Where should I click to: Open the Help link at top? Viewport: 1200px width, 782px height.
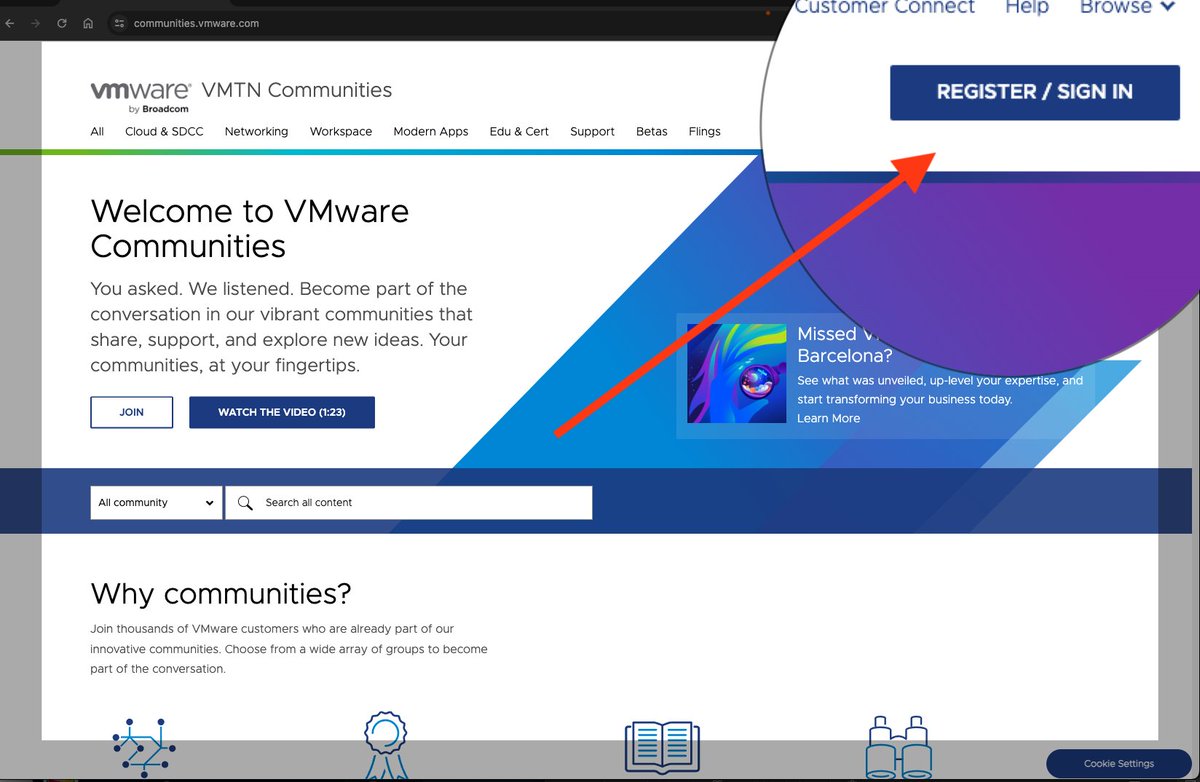pyautogui.click(x=1026, y=8)
